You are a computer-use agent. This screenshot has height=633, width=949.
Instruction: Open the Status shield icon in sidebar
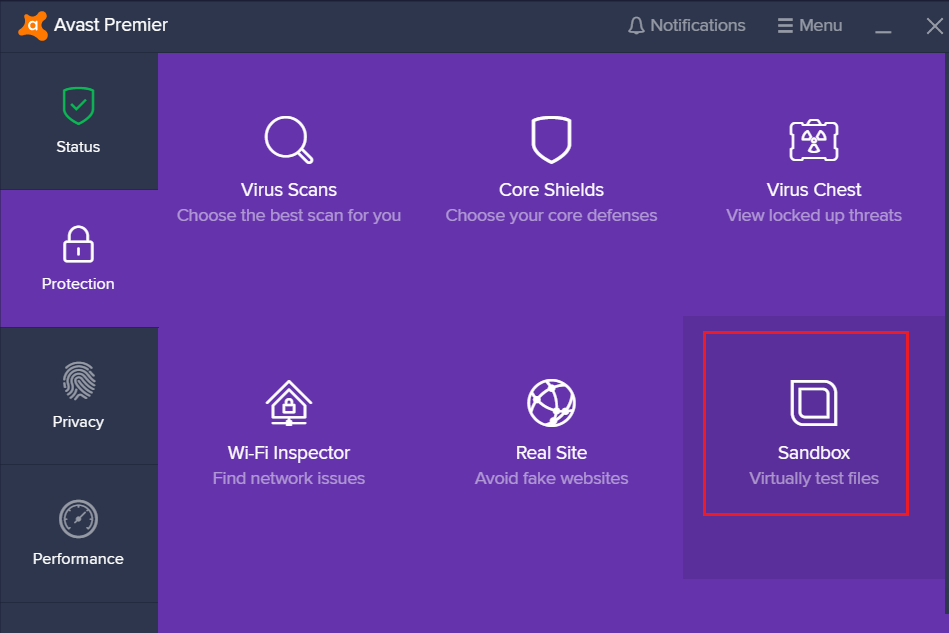click(78, 106)
